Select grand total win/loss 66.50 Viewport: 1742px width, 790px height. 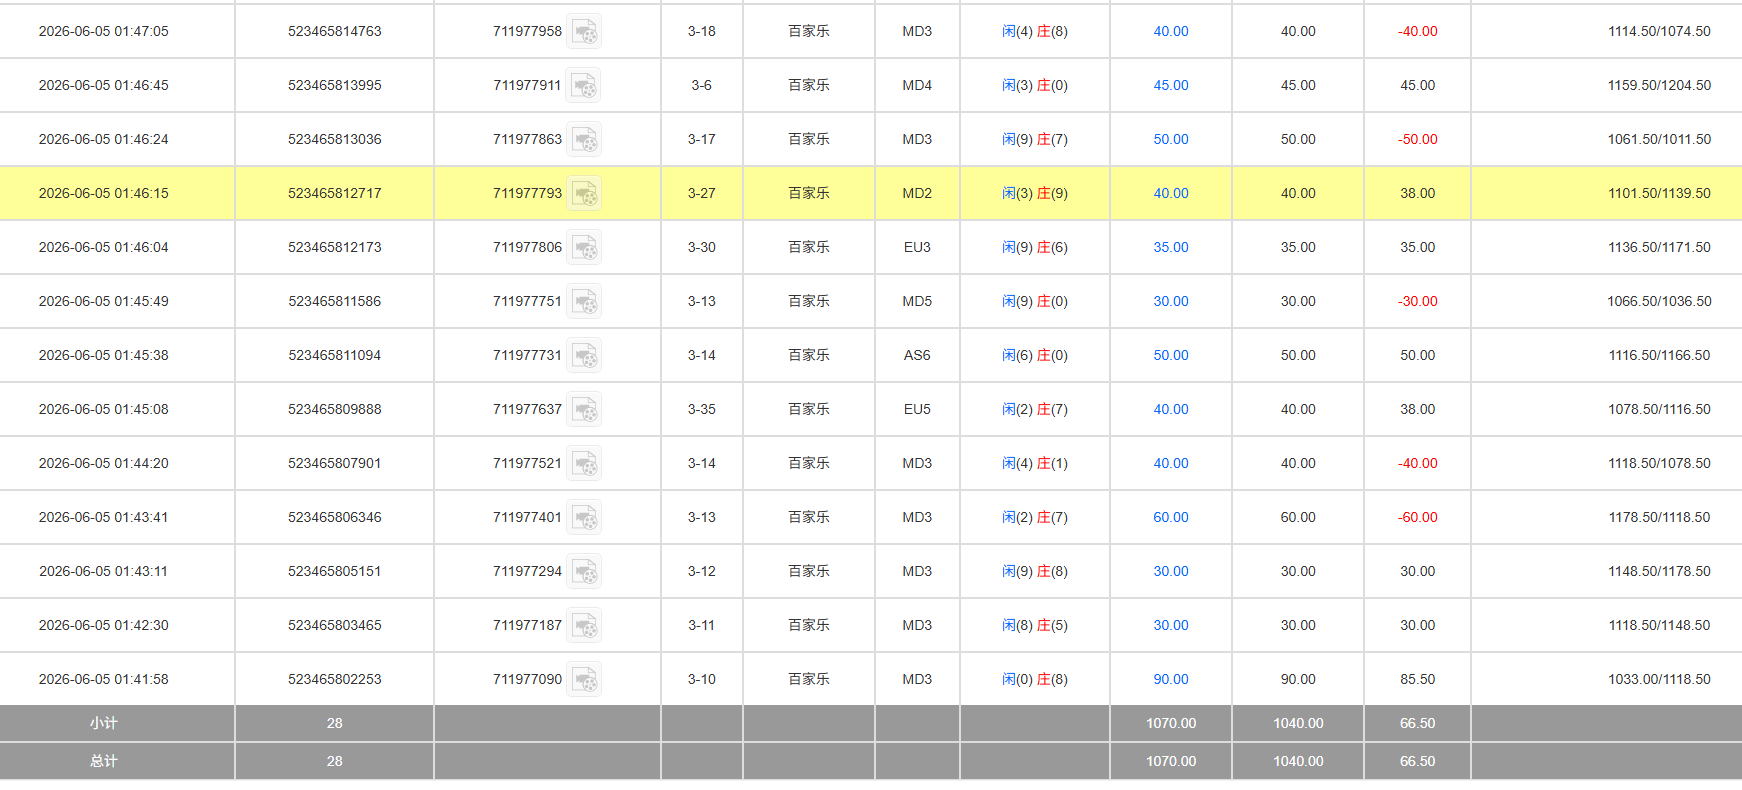pos(1418,761)
